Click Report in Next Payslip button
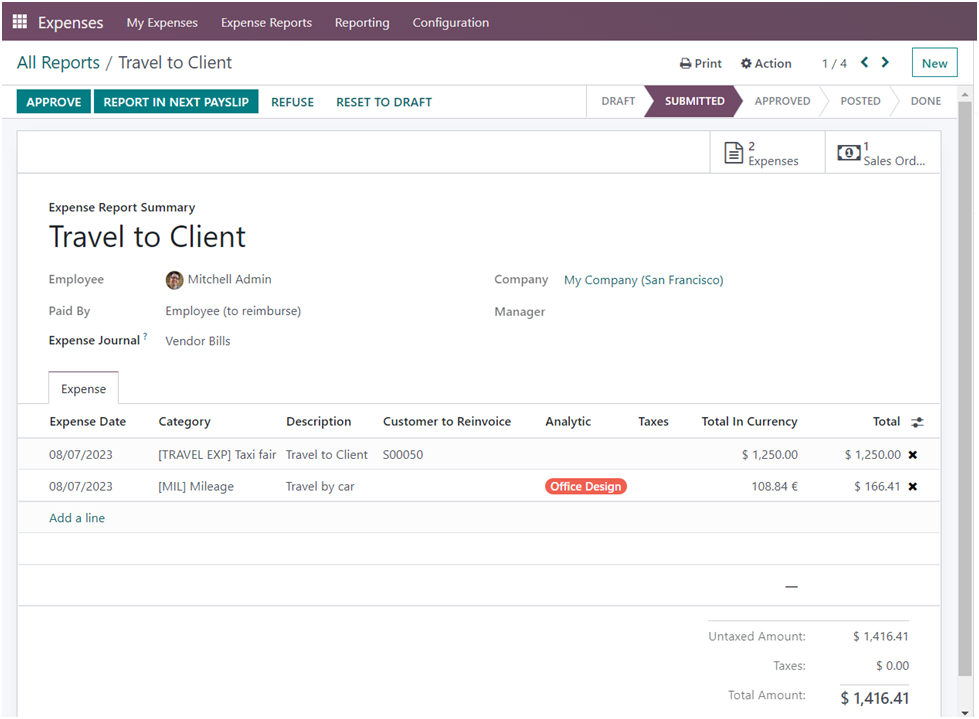 point(176,102)
